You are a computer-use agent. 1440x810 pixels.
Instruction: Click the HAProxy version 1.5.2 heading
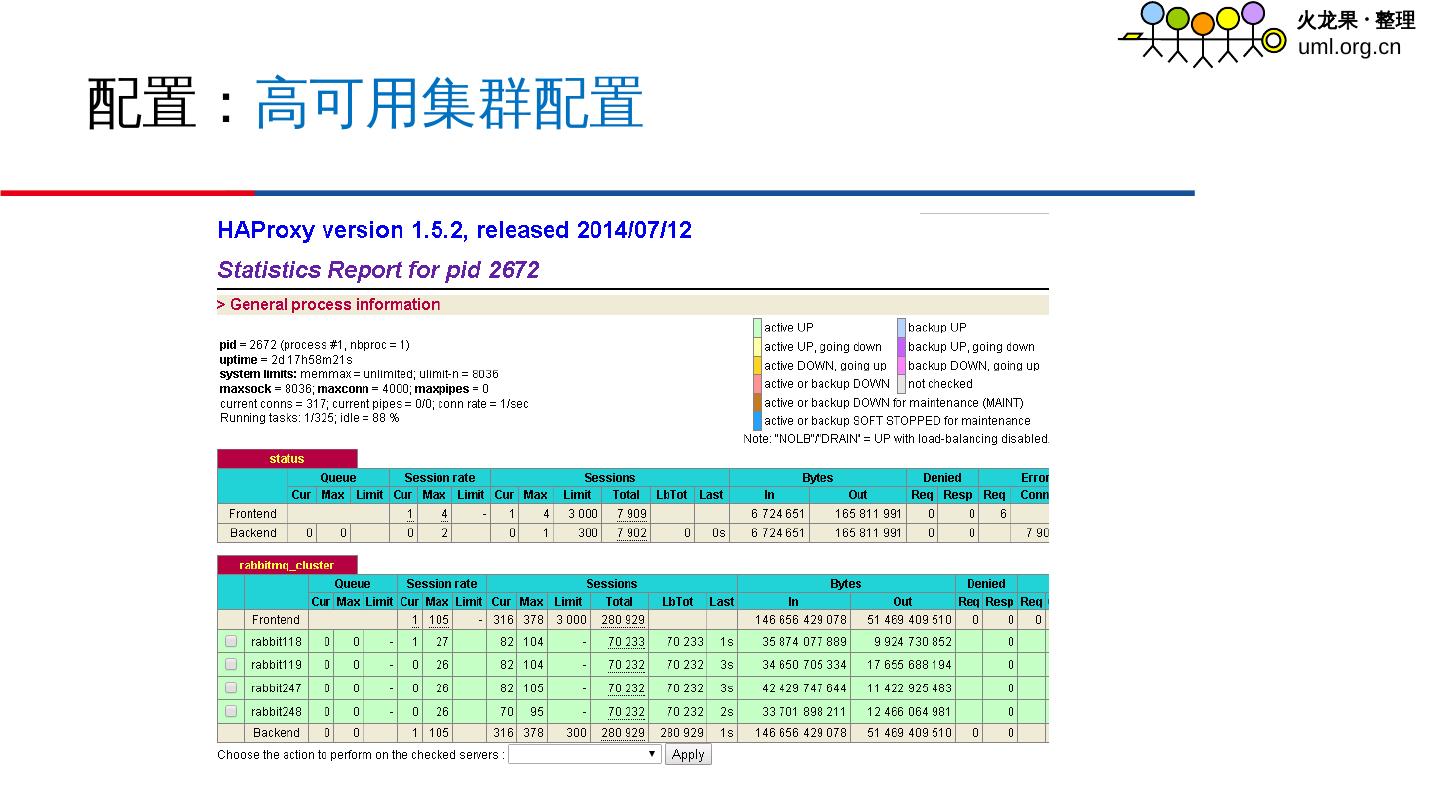click(x=454, y=230)
